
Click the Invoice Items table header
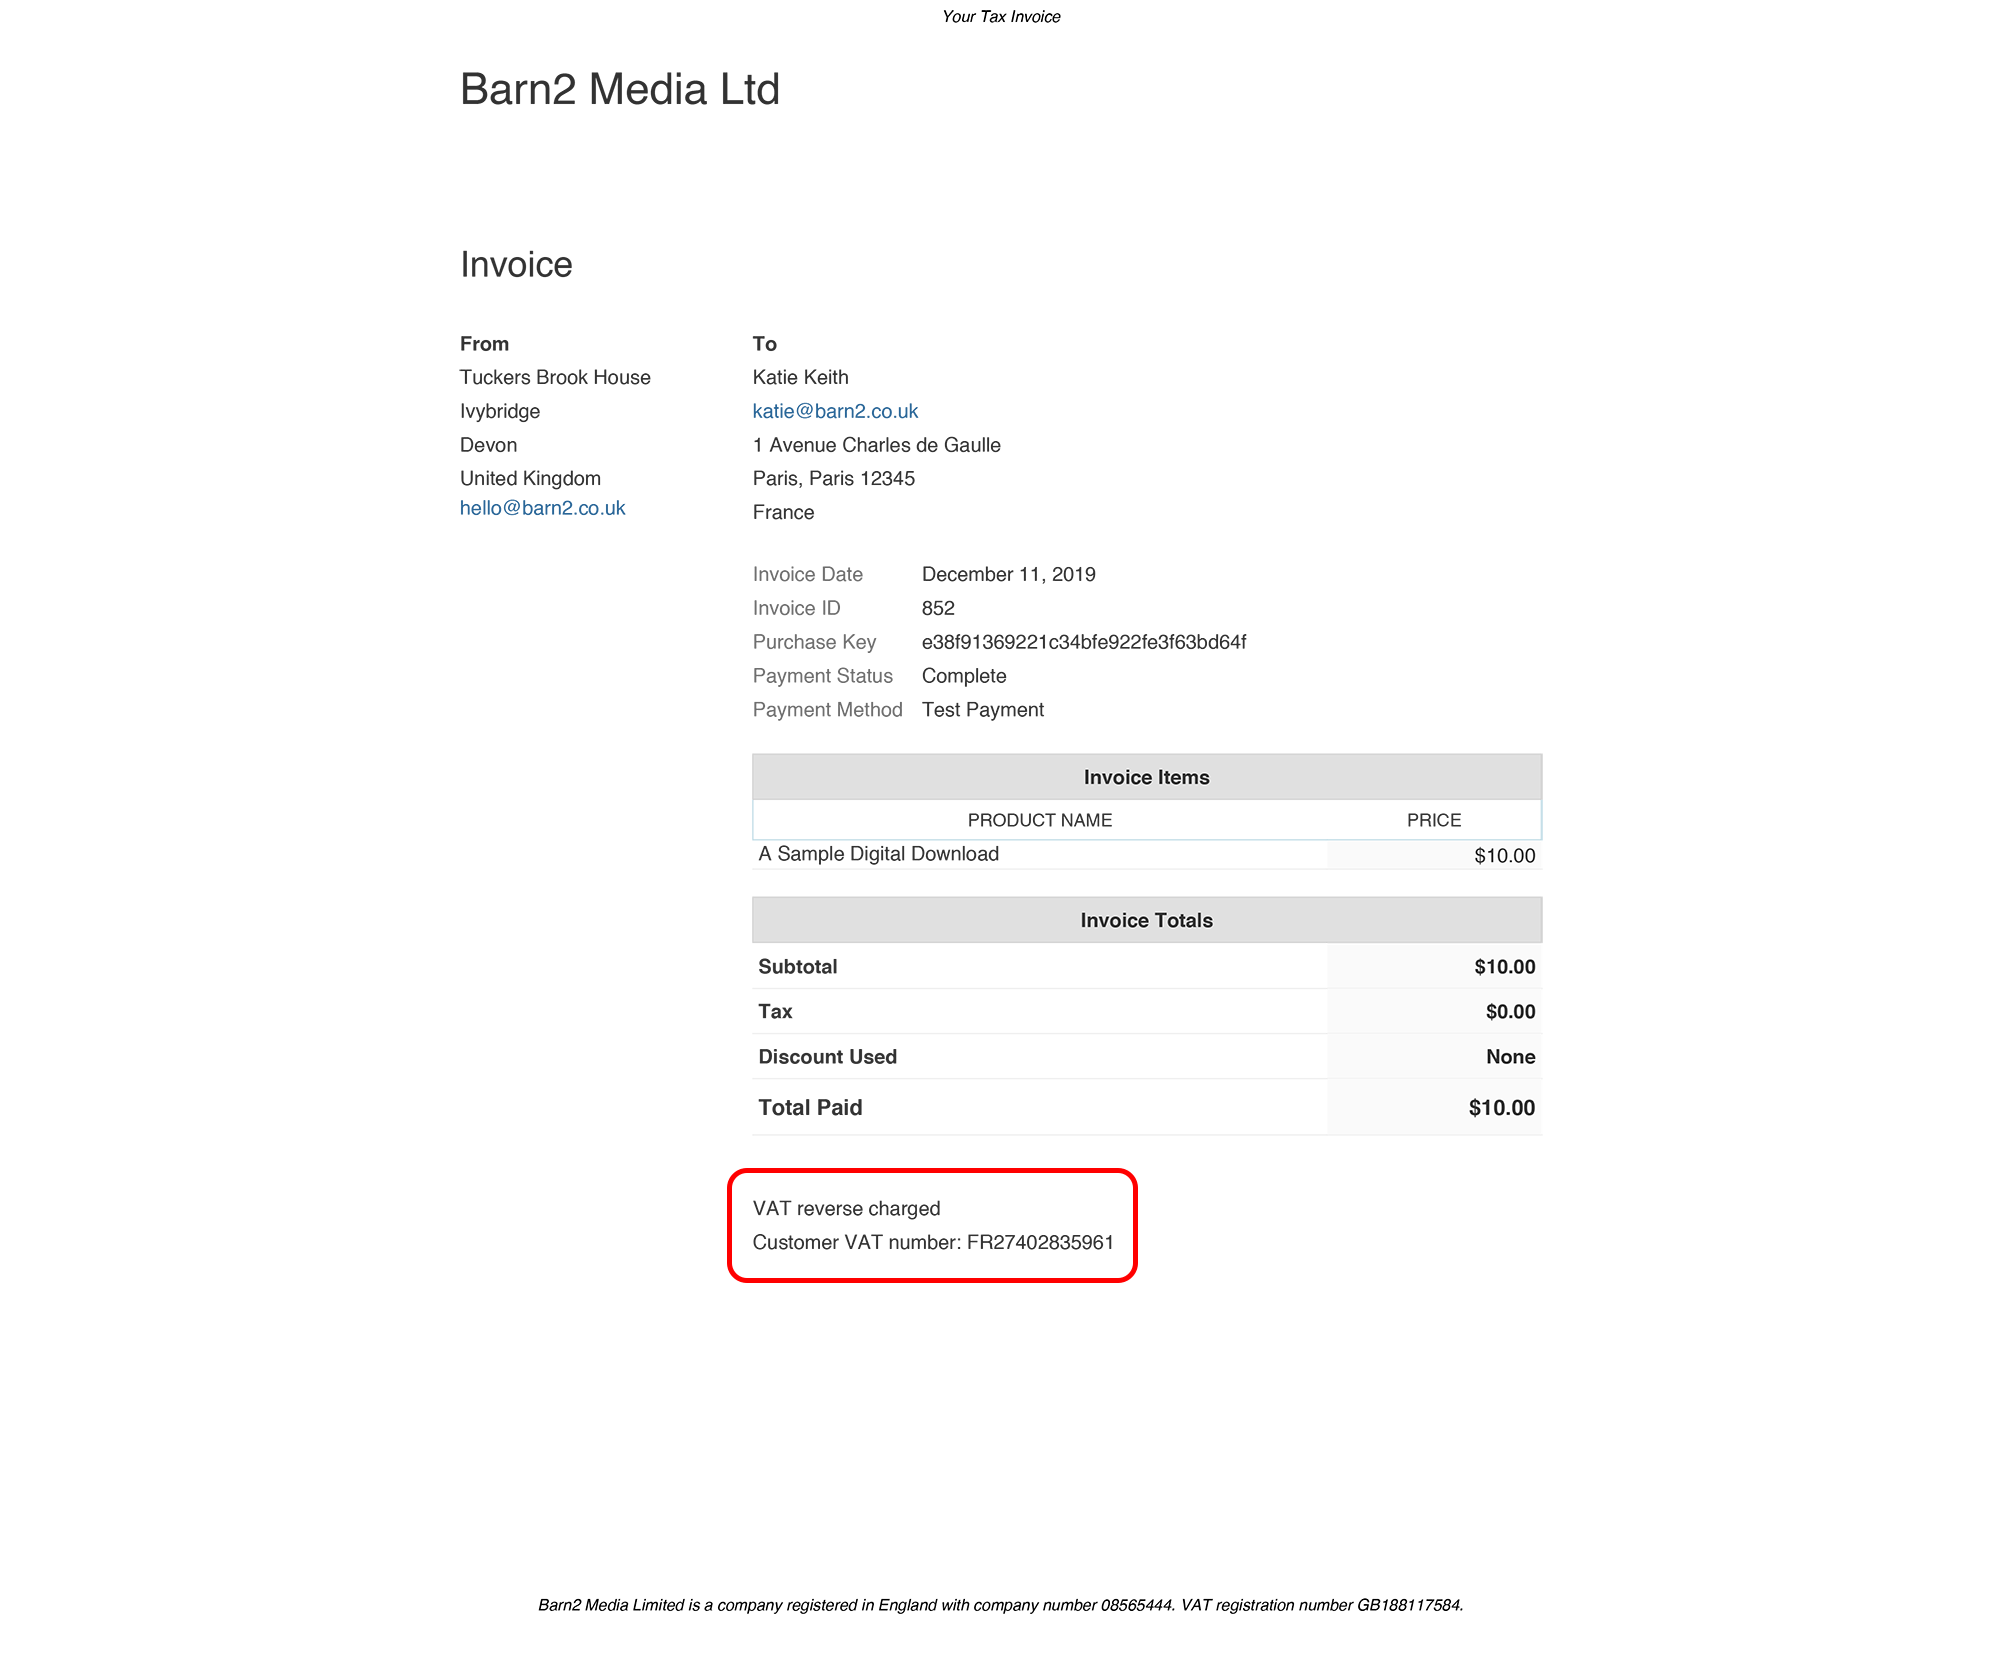pos(1146,777)
